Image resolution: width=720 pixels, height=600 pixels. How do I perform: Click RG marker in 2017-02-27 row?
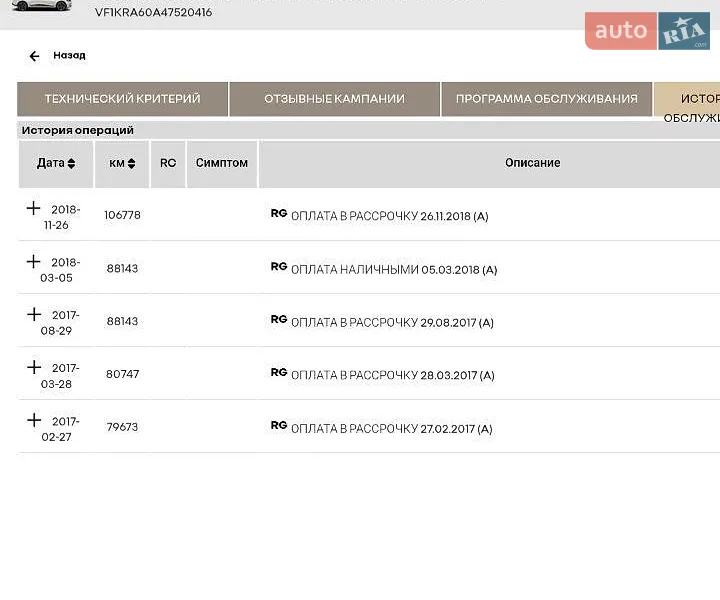tap(279, 426)
